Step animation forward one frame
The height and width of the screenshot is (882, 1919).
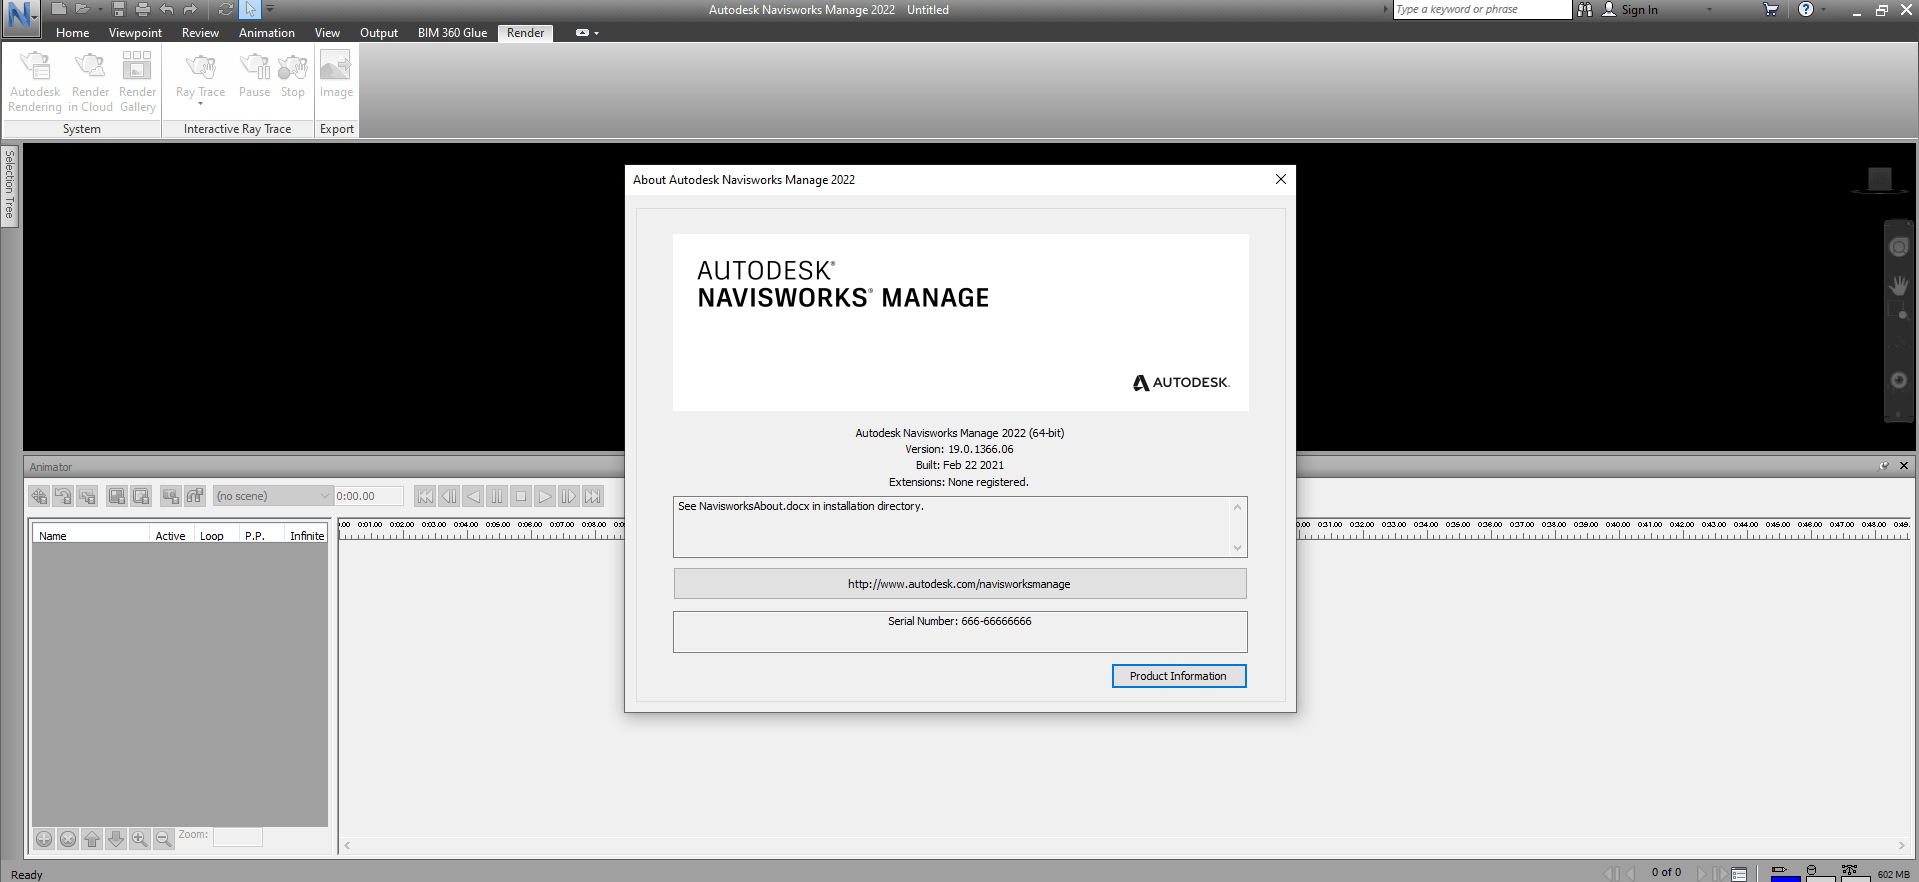(x=569, y=496)
